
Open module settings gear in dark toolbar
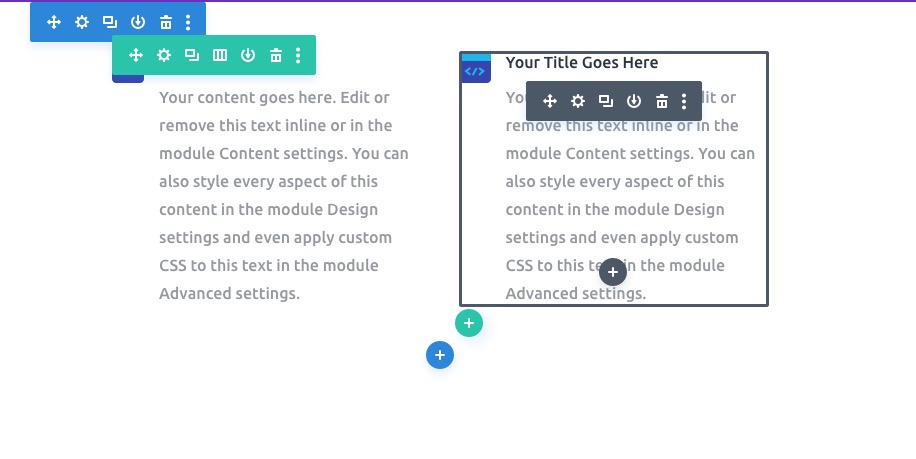tap(578, 101)
